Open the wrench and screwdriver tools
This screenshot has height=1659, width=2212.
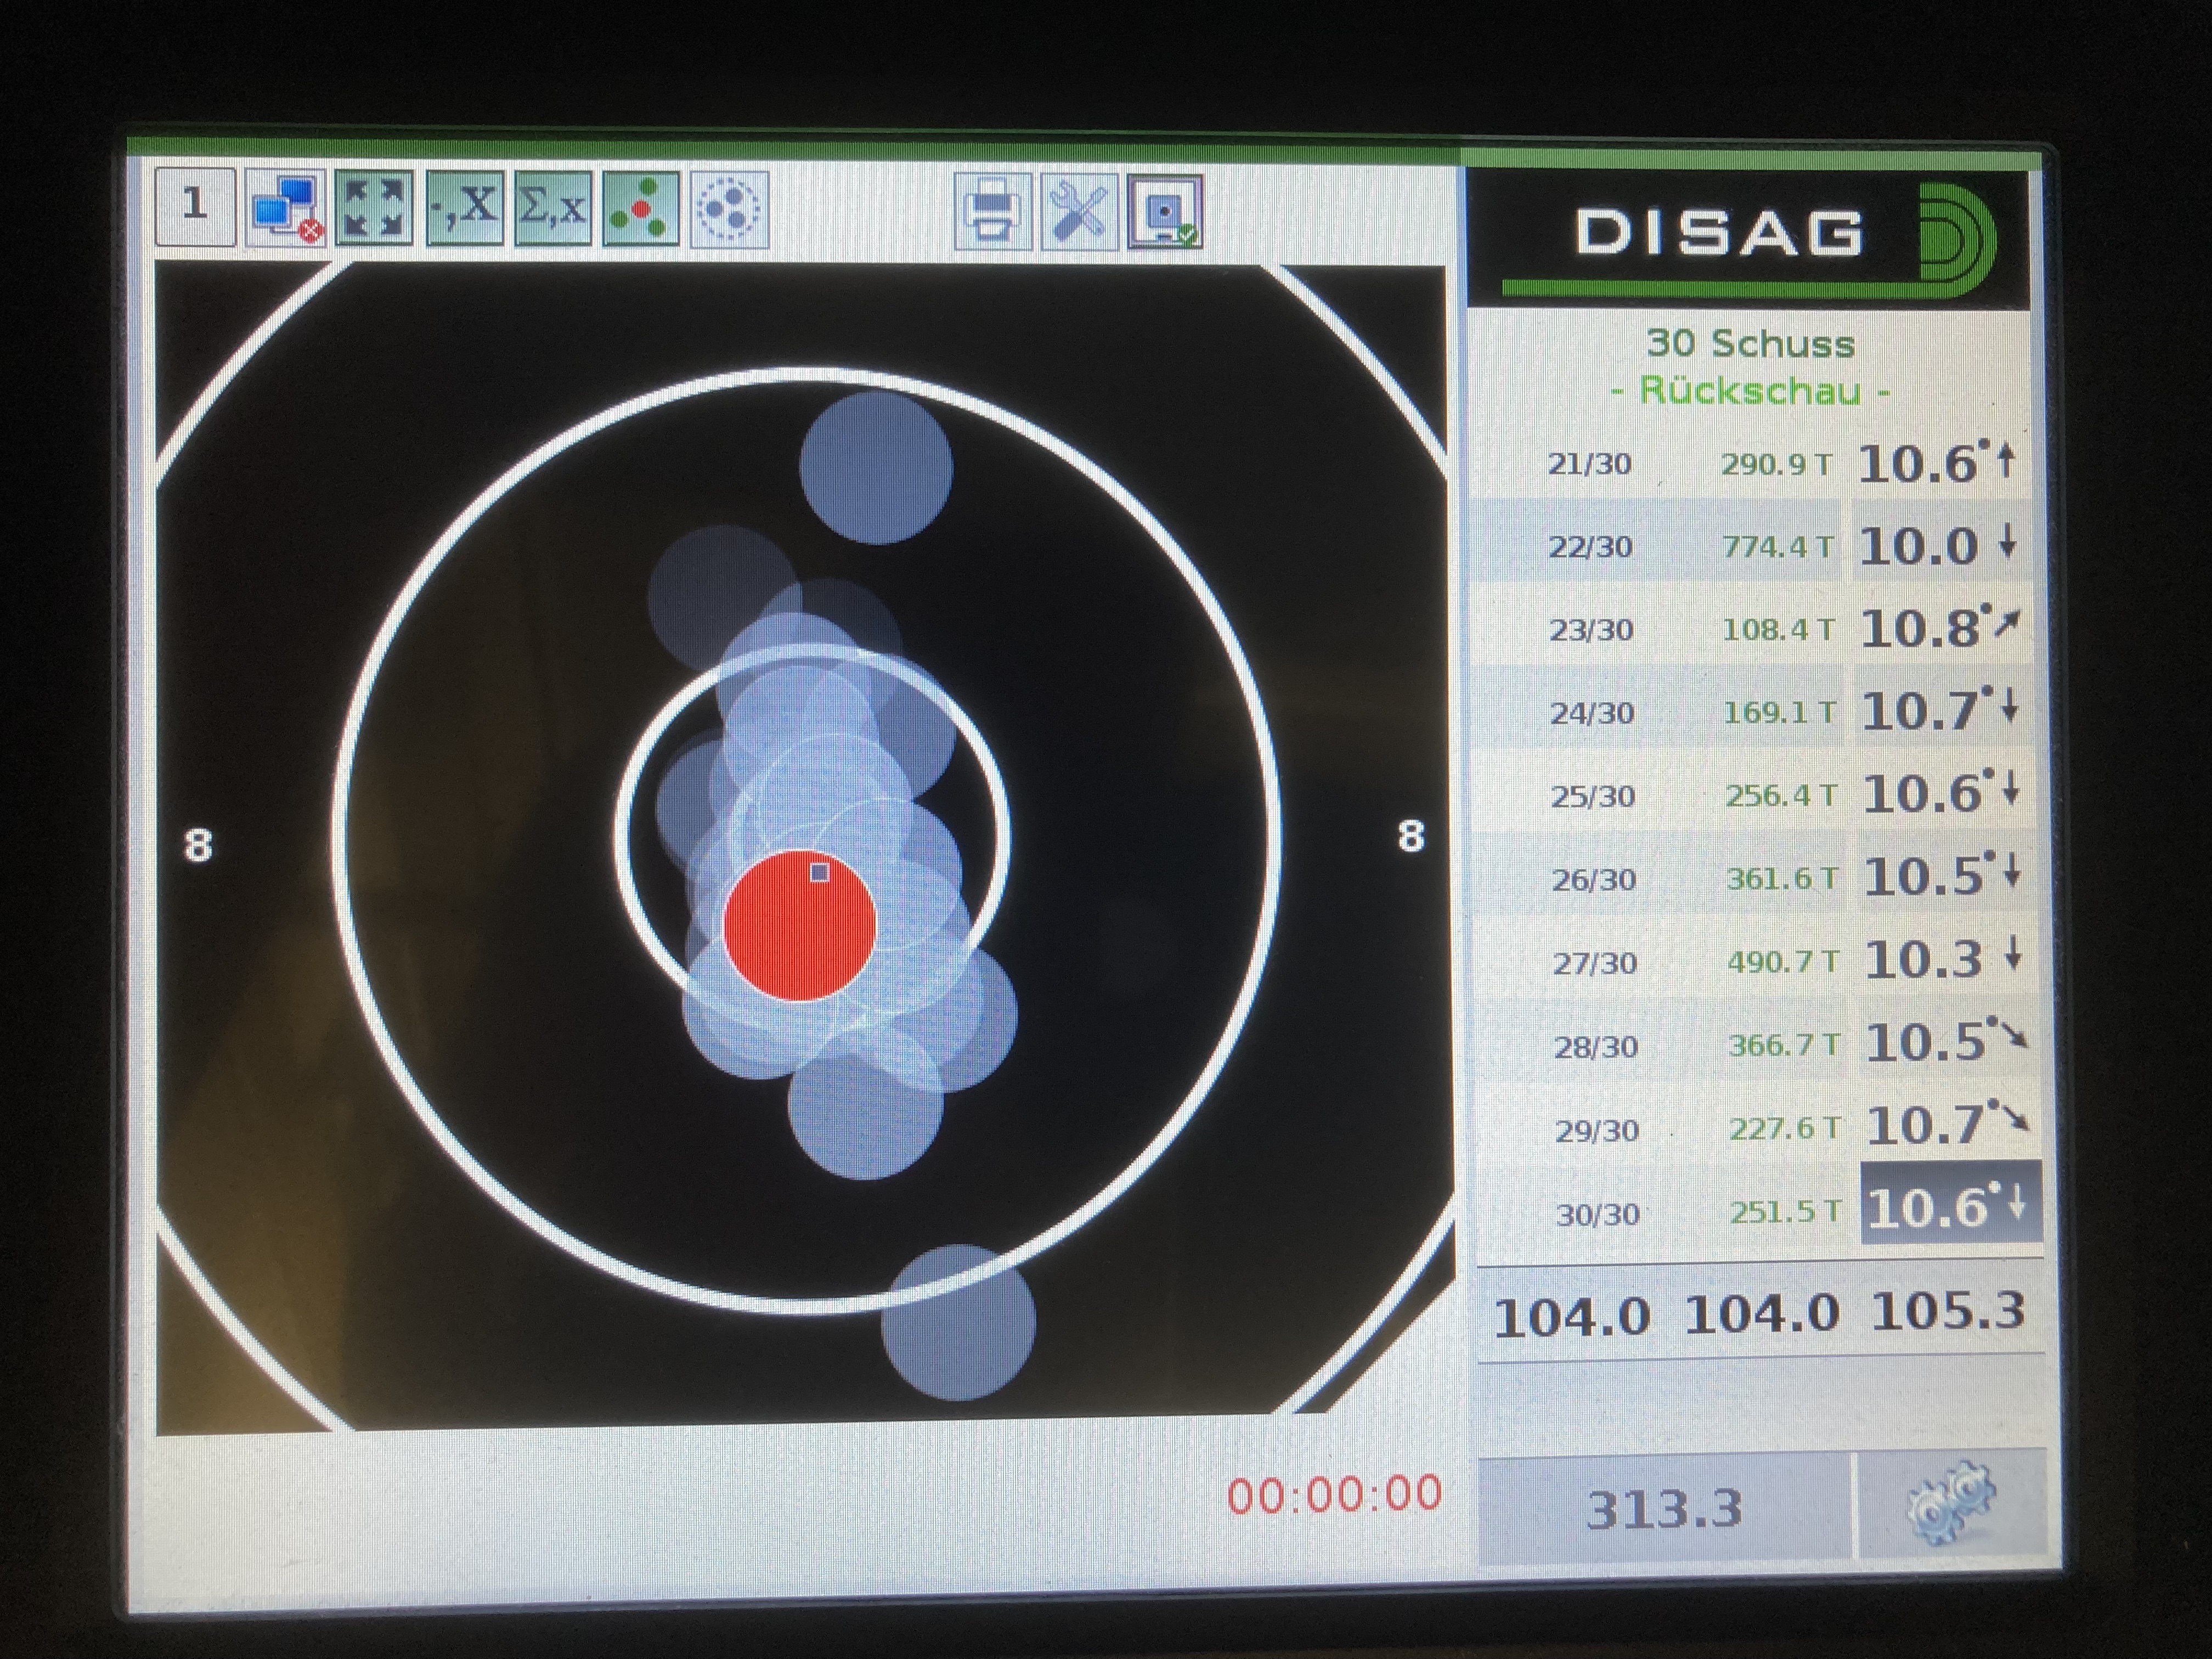[1079, 211]
